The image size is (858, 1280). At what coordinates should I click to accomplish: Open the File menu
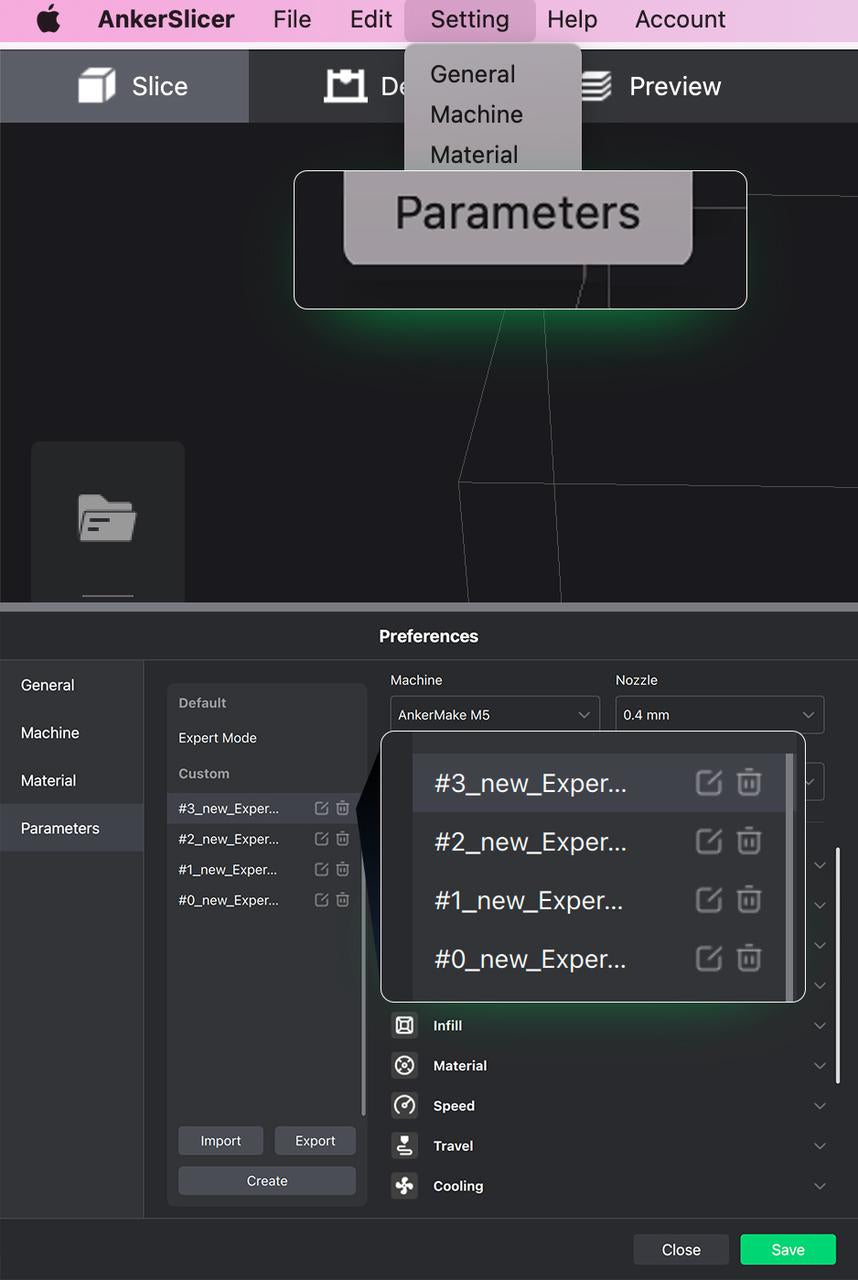(292, 19)
